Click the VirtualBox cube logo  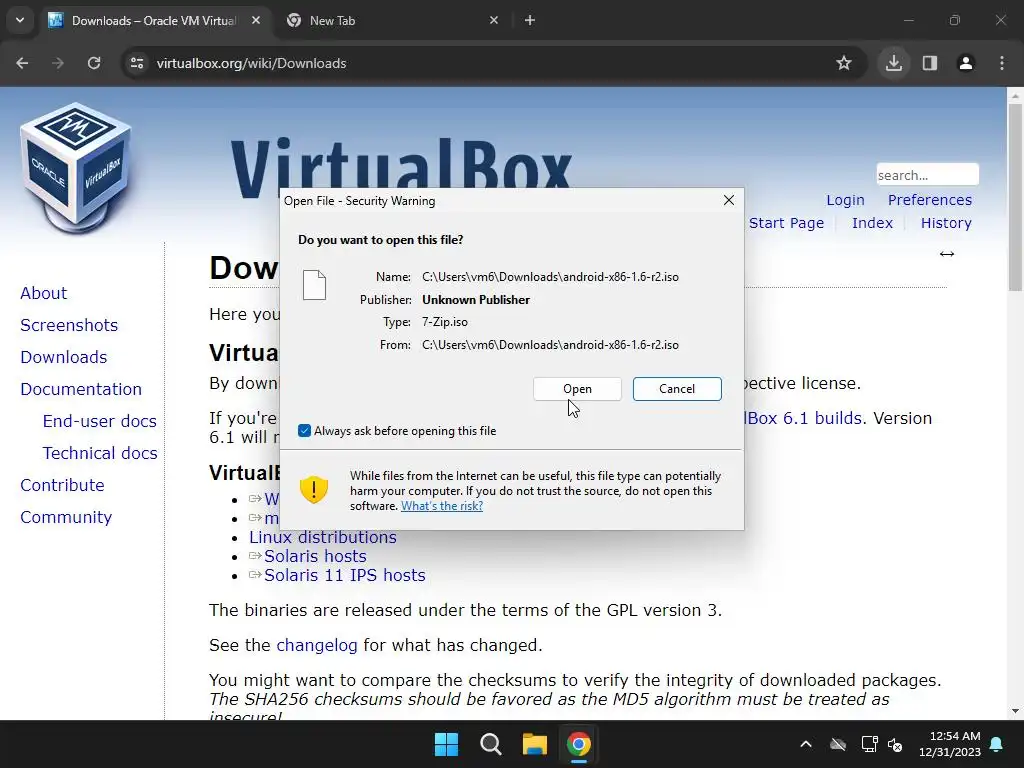tap(76, 168)
